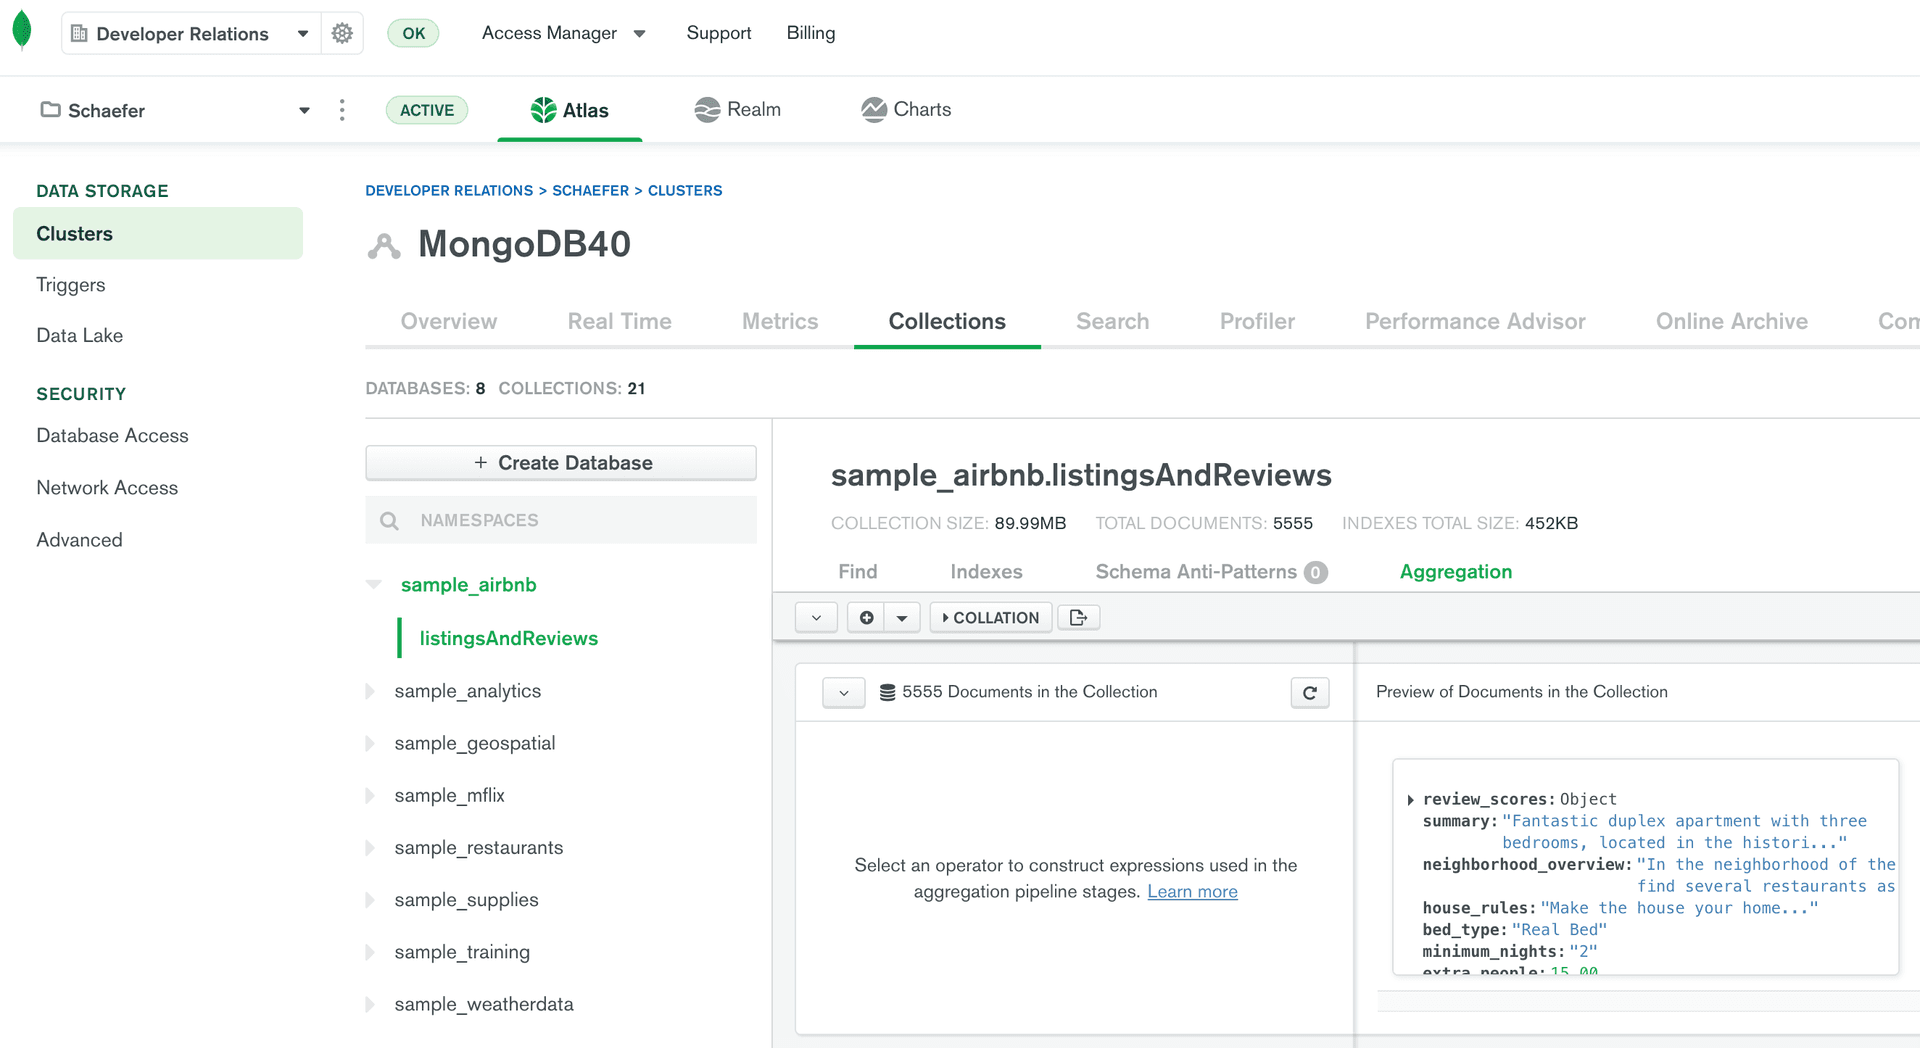
Task: Click inside the NAMESPACES search field
Action: point(560,519)
